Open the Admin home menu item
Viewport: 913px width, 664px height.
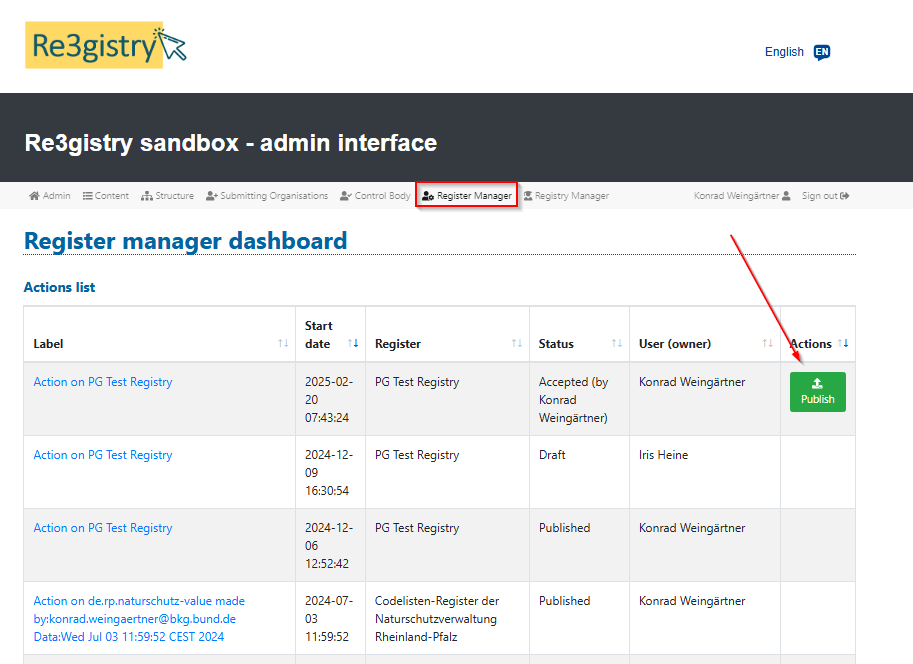[x=50, y=196]
